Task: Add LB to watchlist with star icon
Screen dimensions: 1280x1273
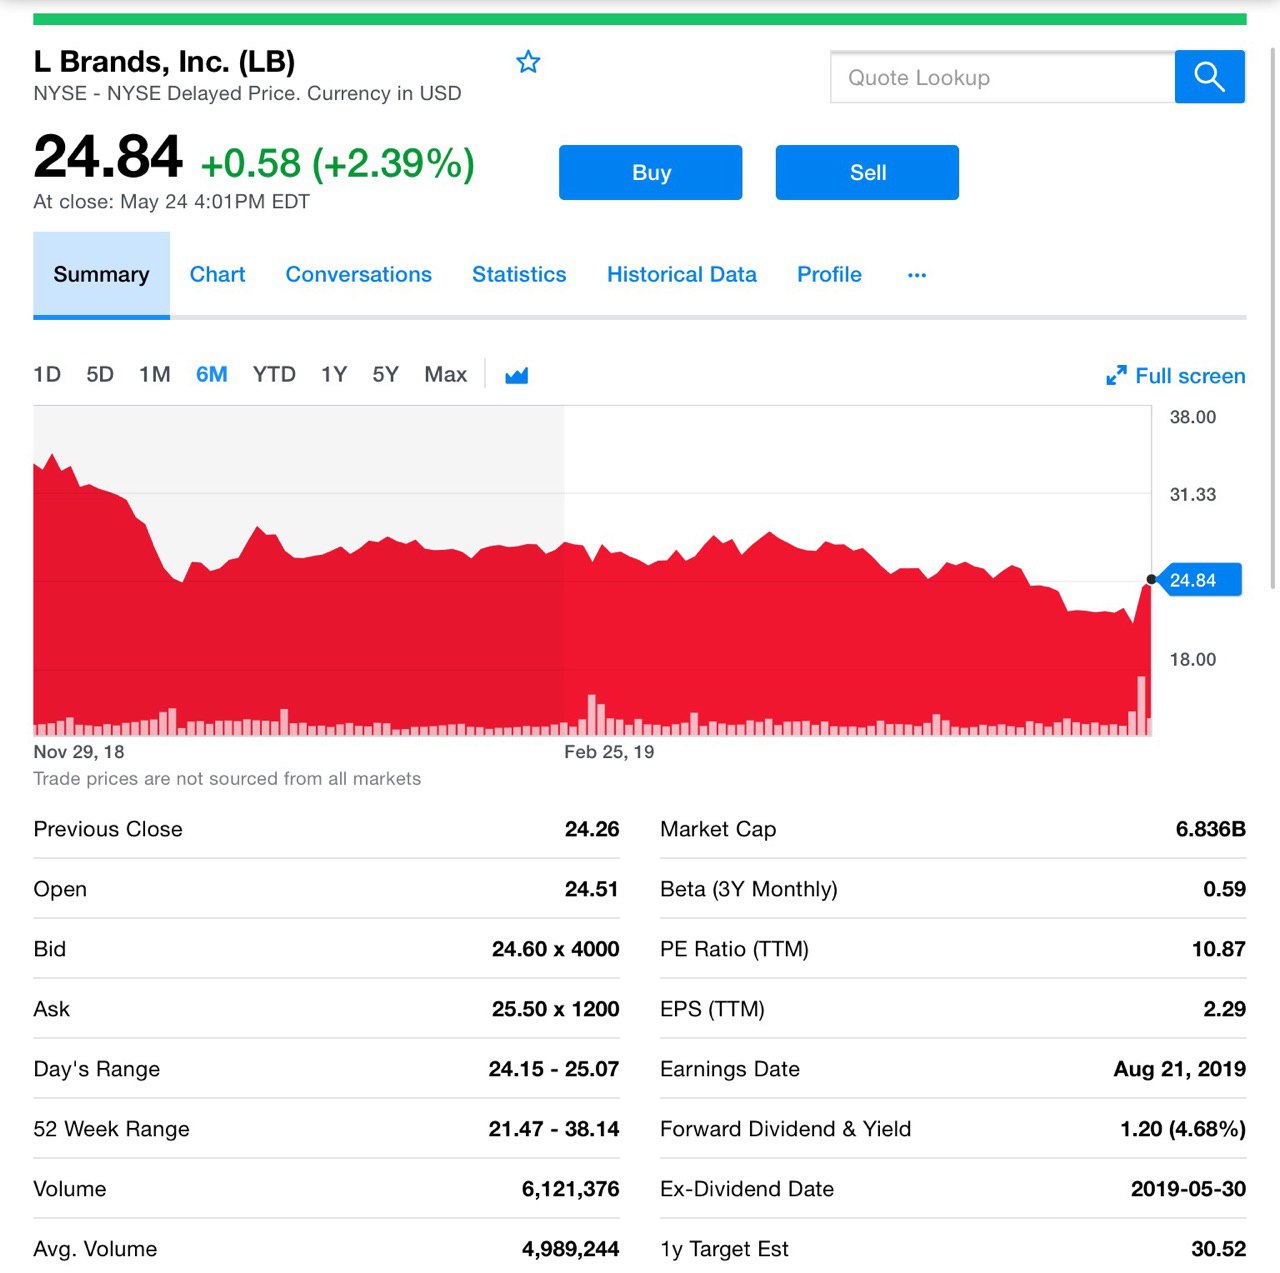Action: click(528, 63)
